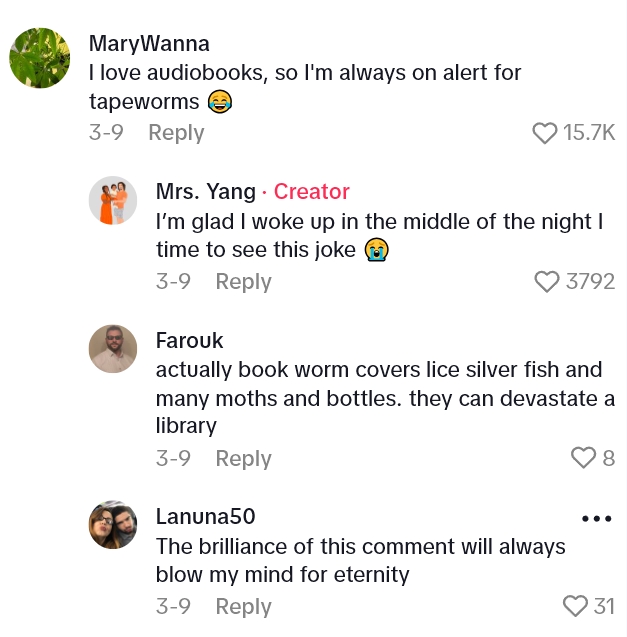Click the Creator badge label

click(311, 192)
